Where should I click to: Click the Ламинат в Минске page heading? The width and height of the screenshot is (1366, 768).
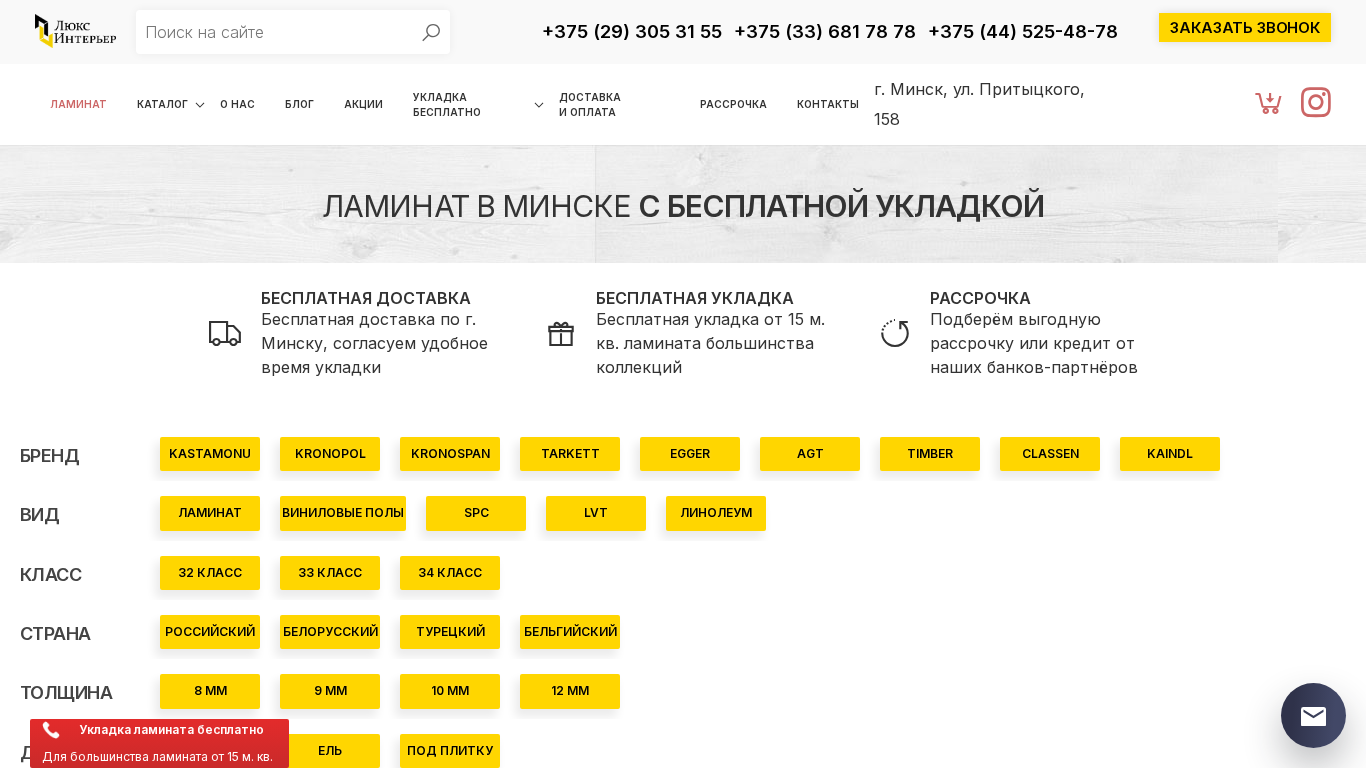[x=683, y=206]
